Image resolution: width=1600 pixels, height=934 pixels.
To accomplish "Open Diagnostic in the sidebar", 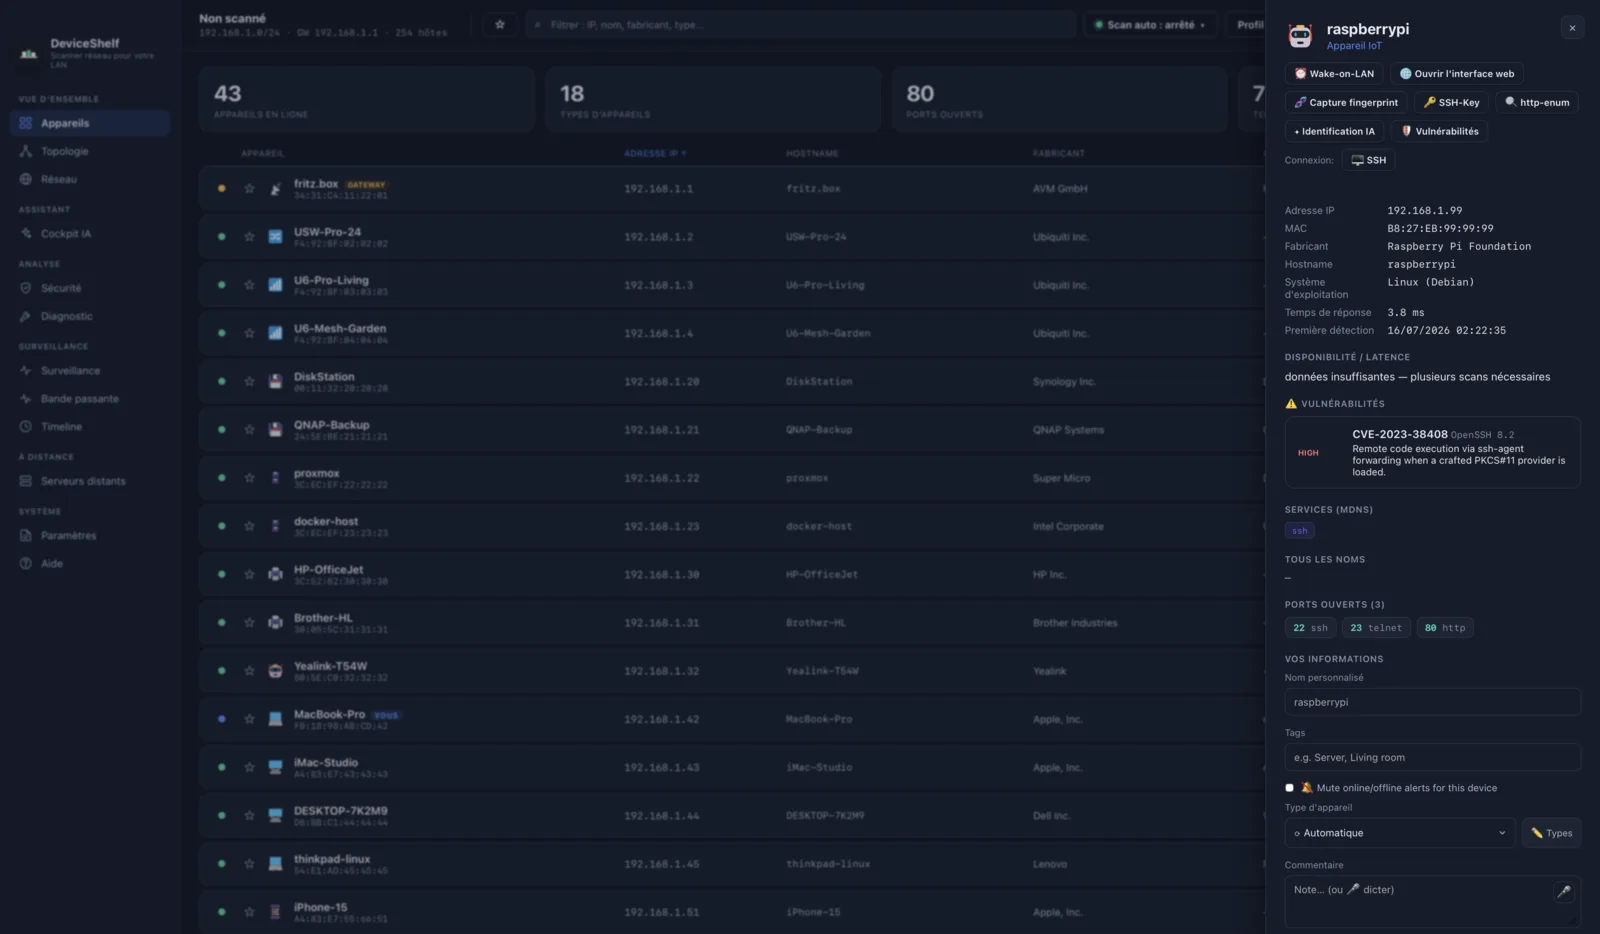I will tap(90, 316).
